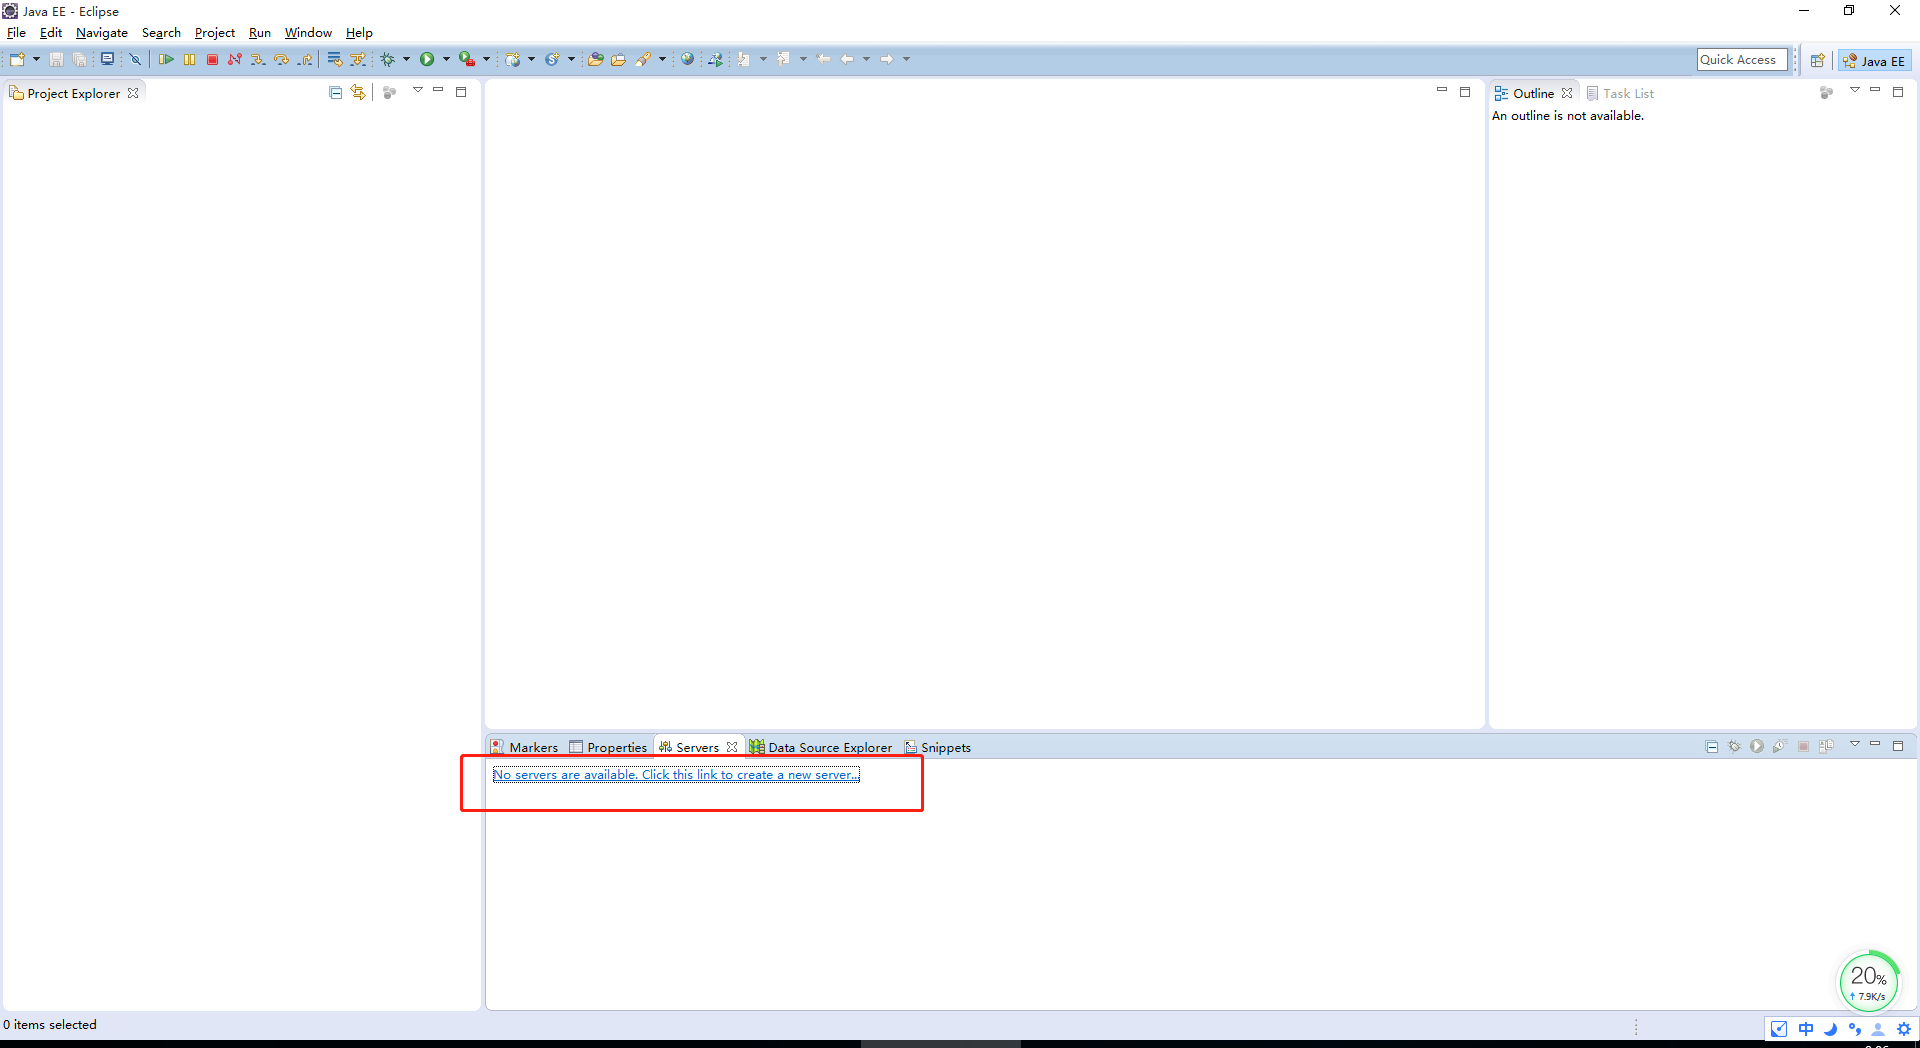Click the Step Over icon
Screen dimensions: 1920x1048
point(281,59)
